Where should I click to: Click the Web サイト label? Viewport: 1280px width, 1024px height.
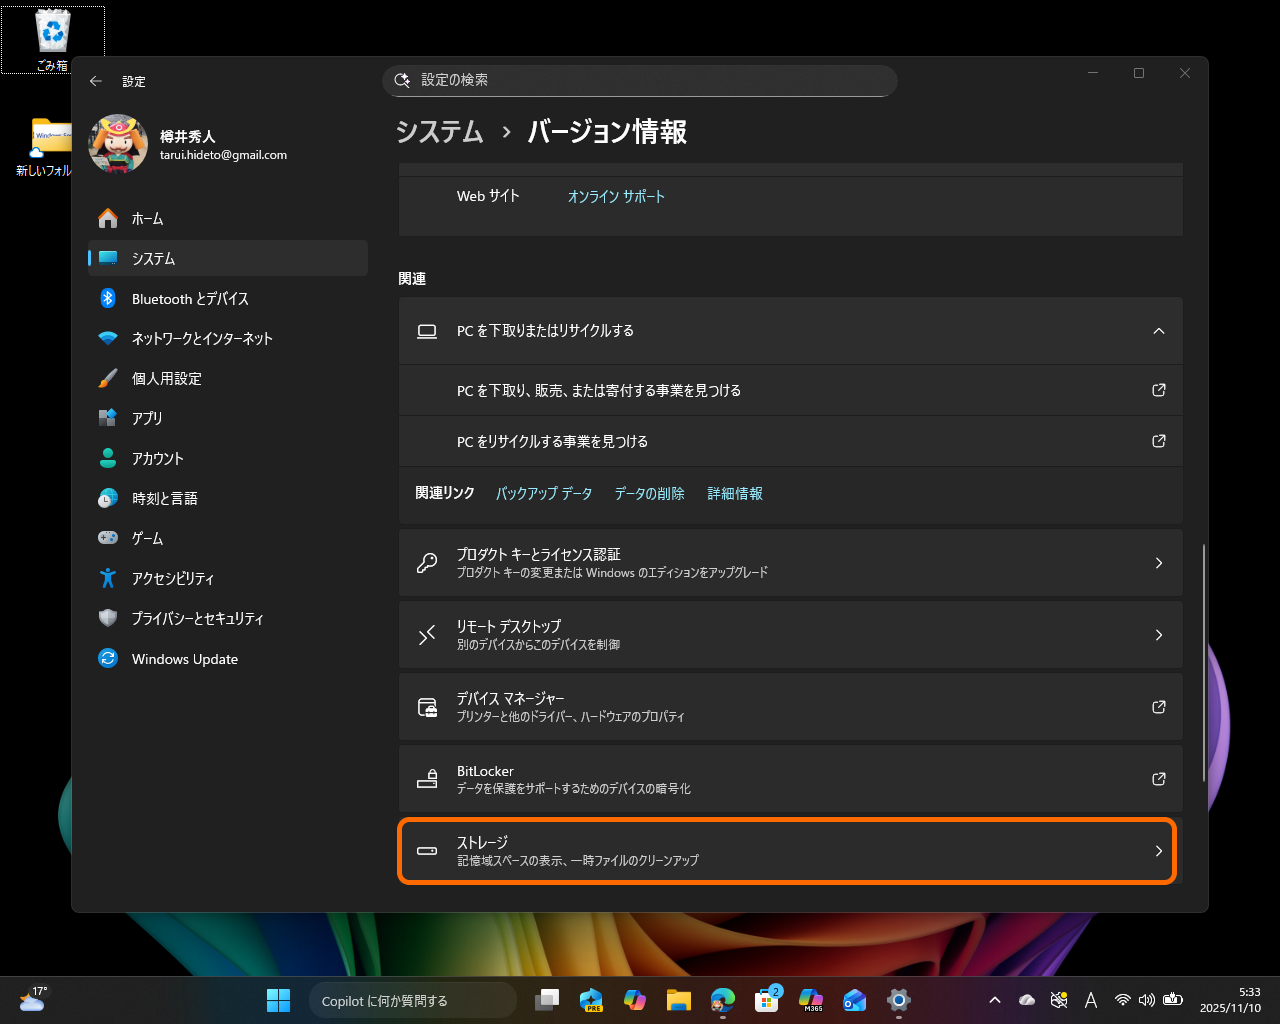tap(488, 196)
